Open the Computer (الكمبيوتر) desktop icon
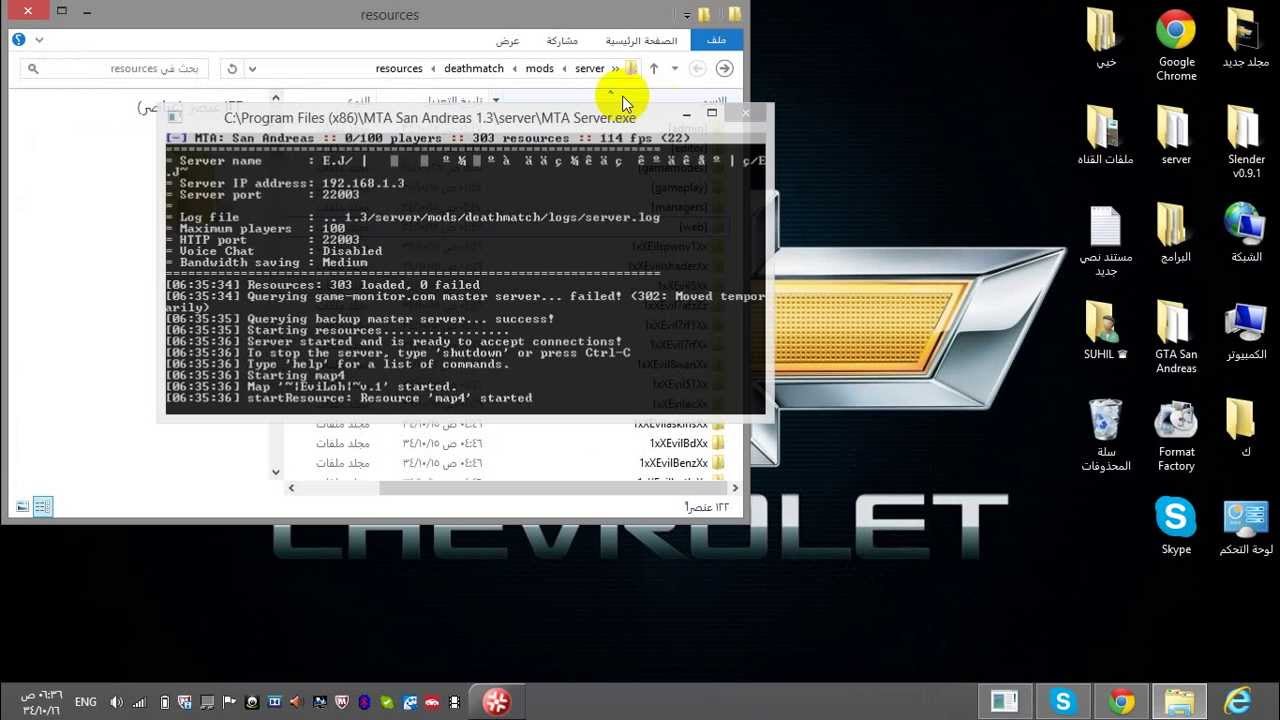Image resolution: width=1280 pixels, height=720 pixels. (x=1246, y=330)
